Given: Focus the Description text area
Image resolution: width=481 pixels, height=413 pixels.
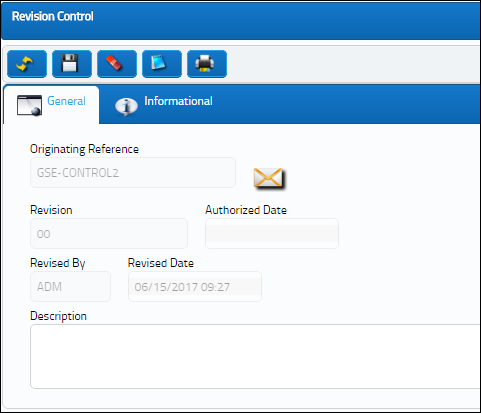Looking at the screenshot, I should [255, 356].
